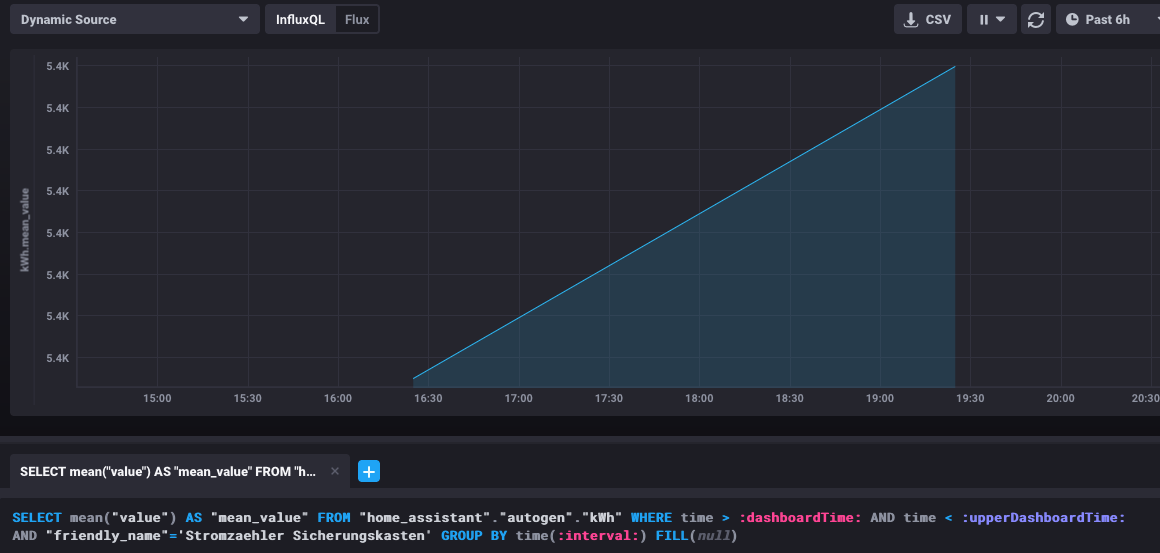
Task: Click the manual refresh icon
Action: click(1036, 19)
